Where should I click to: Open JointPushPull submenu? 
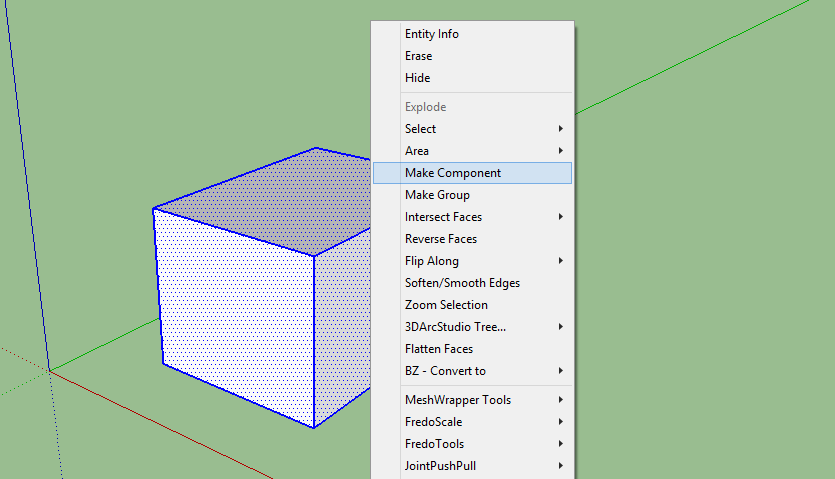point(472,466)
